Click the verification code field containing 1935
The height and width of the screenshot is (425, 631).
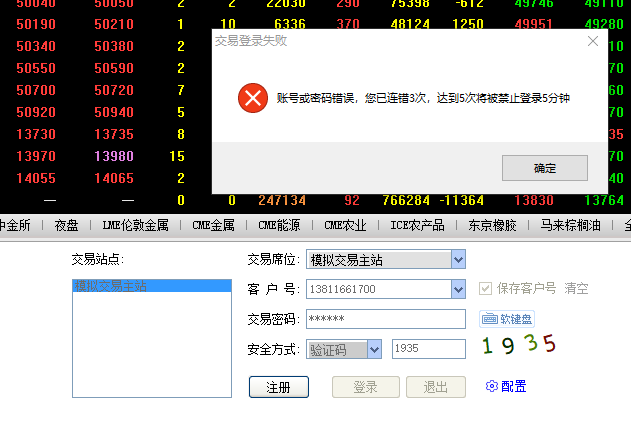(x=429, y=349)
